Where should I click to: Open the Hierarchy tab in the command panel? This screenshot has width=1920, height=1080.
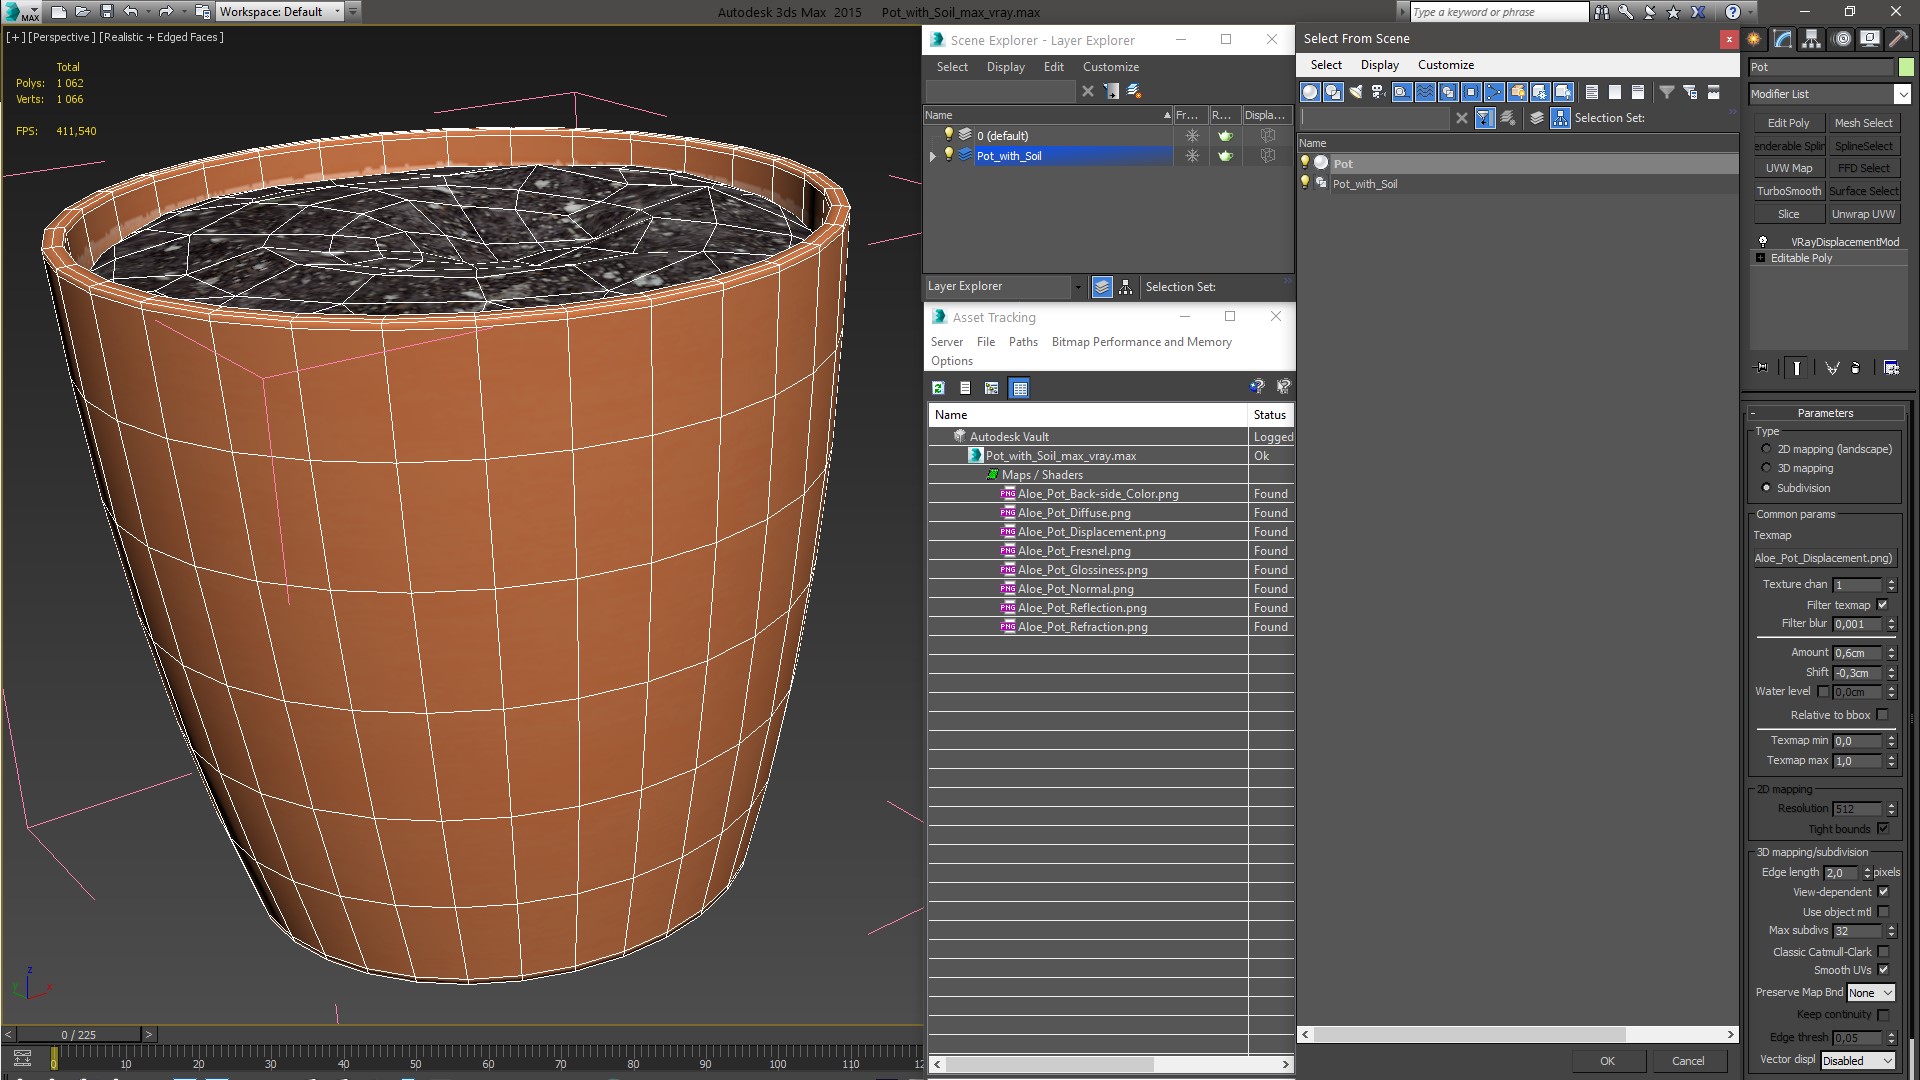pyautogui.click(x=1811, y=39)
